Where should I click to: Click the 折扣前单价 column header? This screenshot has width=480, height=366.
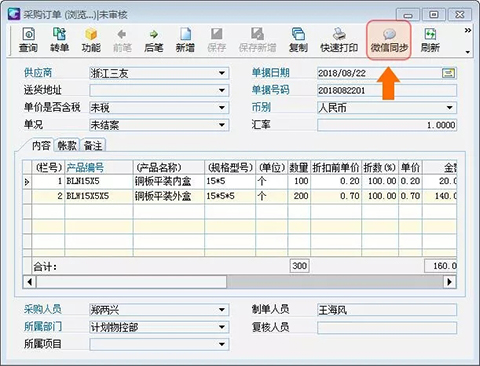click(336, 167)
